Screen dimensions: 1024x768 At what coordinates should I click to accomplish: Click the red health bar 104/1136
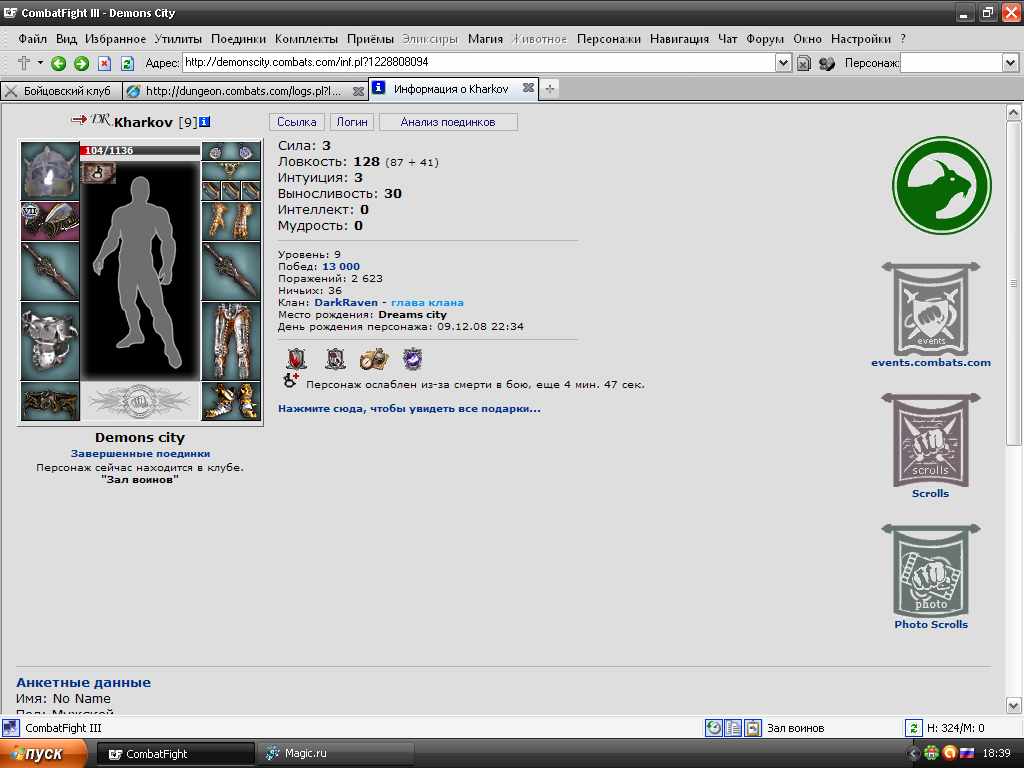coord(140,150)
